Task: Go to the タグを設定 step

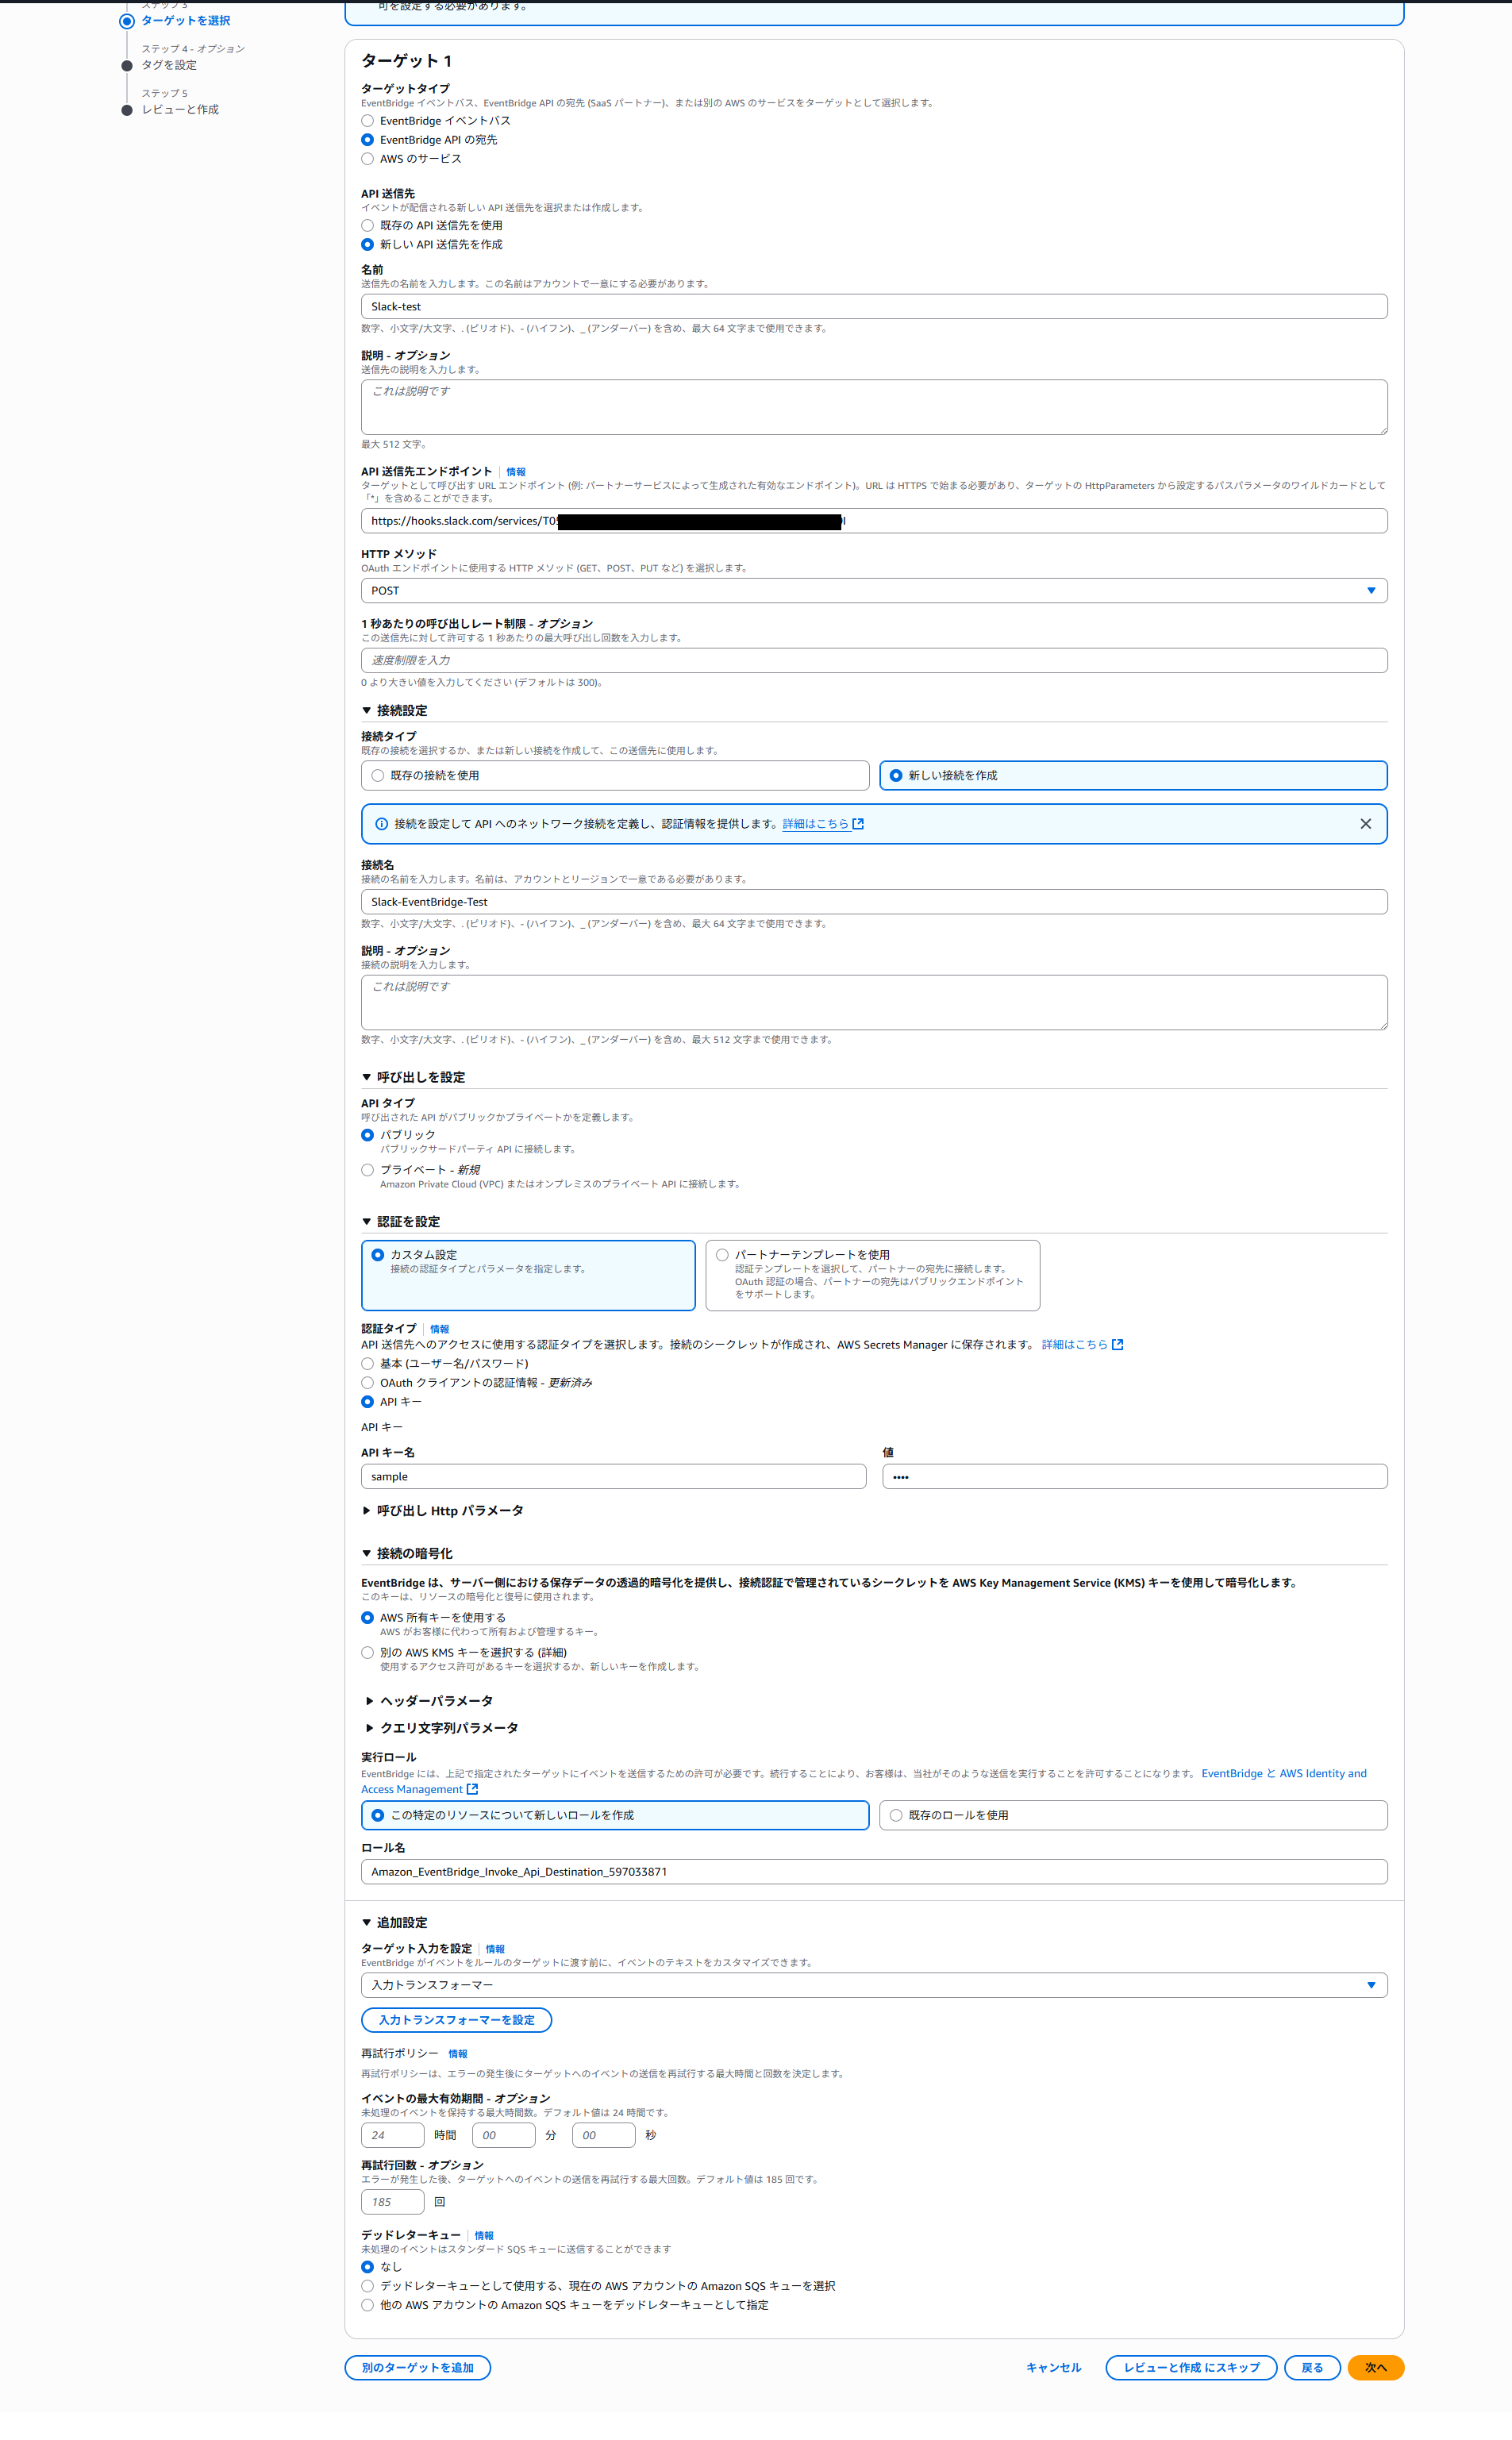Action: 170,64
